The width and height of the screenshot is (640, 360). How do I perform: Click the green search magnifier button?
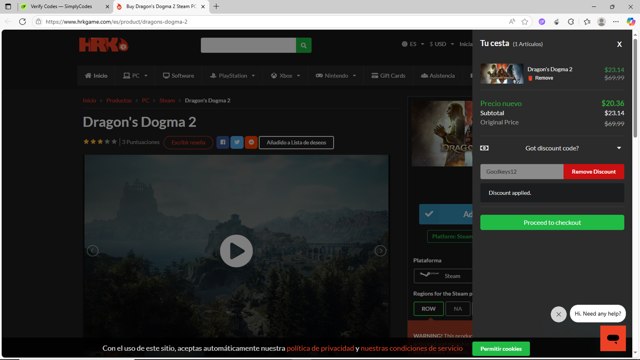pyautogui.click(x=304, y=45)
